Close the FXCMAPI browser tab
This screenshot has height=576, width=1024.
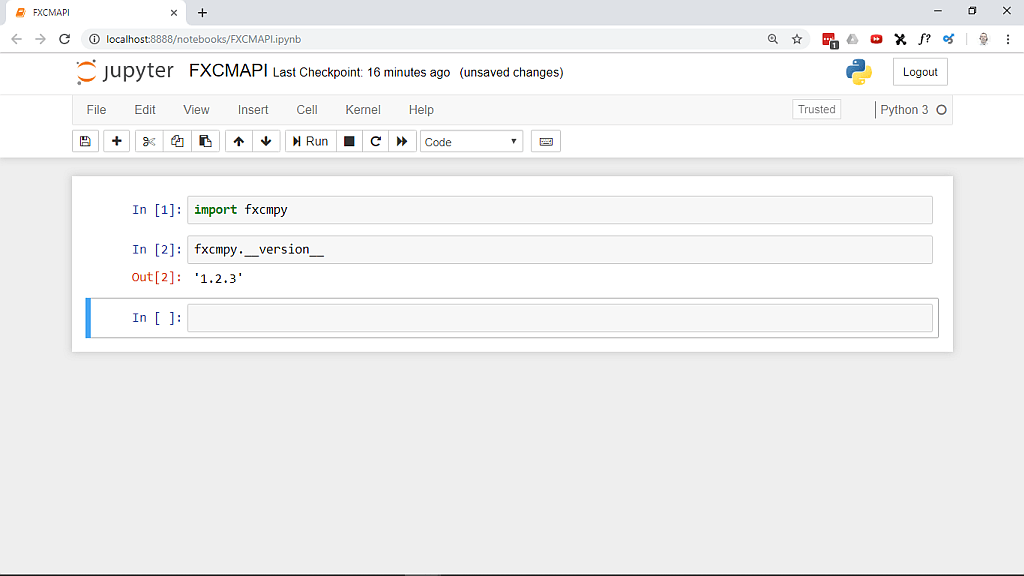[174, 12]
